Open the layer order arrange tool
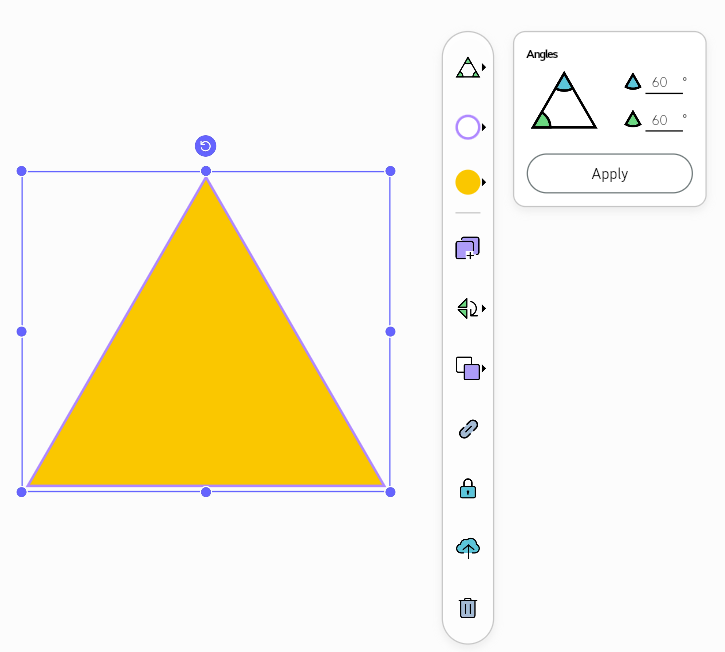The height and width of the screenshot is (652, 725). coord(467,369)
